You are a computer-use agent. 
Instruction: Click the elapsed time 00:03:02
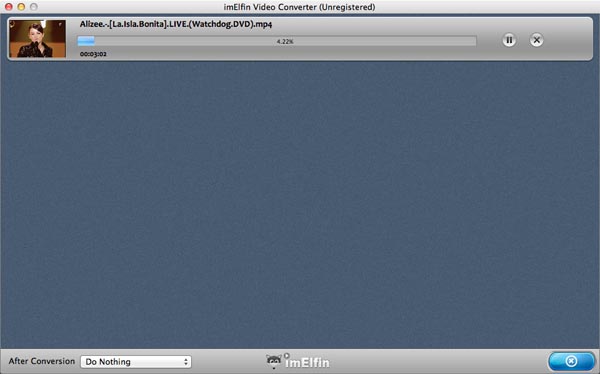[93, 54]
